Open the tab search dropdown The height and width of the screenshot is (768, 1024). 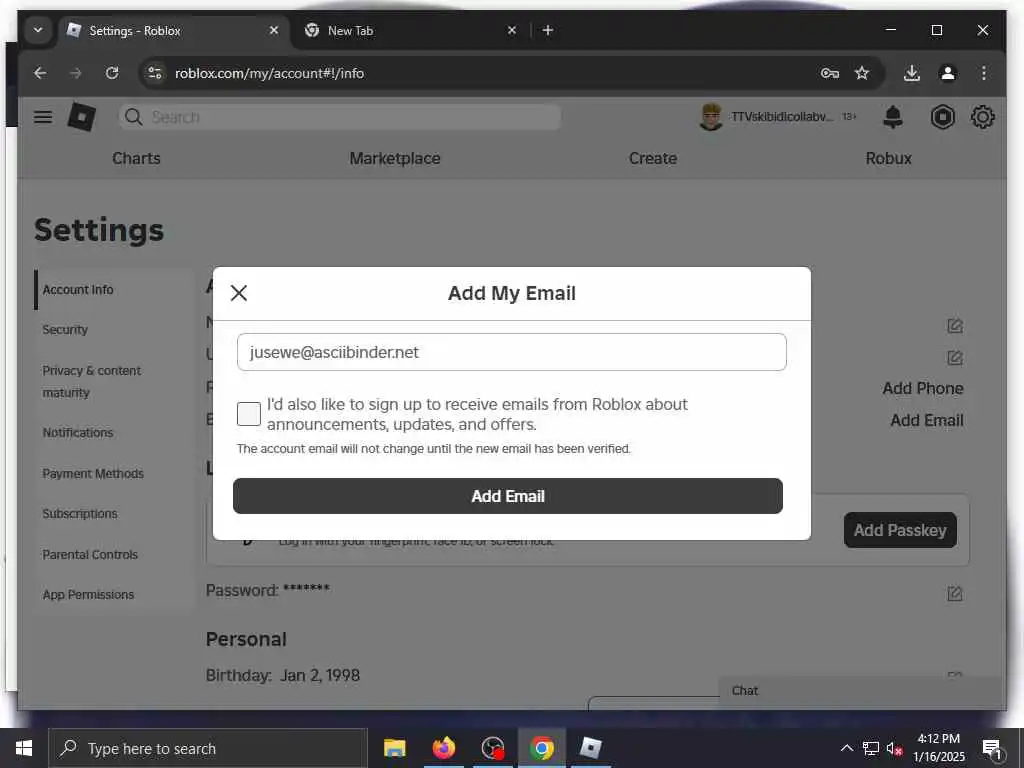pyautogui.click(x=38, y=30)
